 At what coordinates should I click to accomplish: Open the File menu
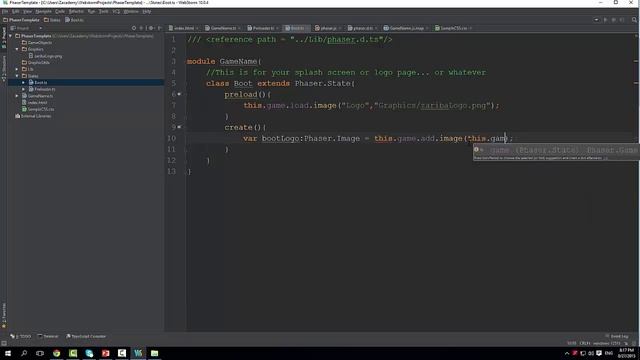[5, 11]
